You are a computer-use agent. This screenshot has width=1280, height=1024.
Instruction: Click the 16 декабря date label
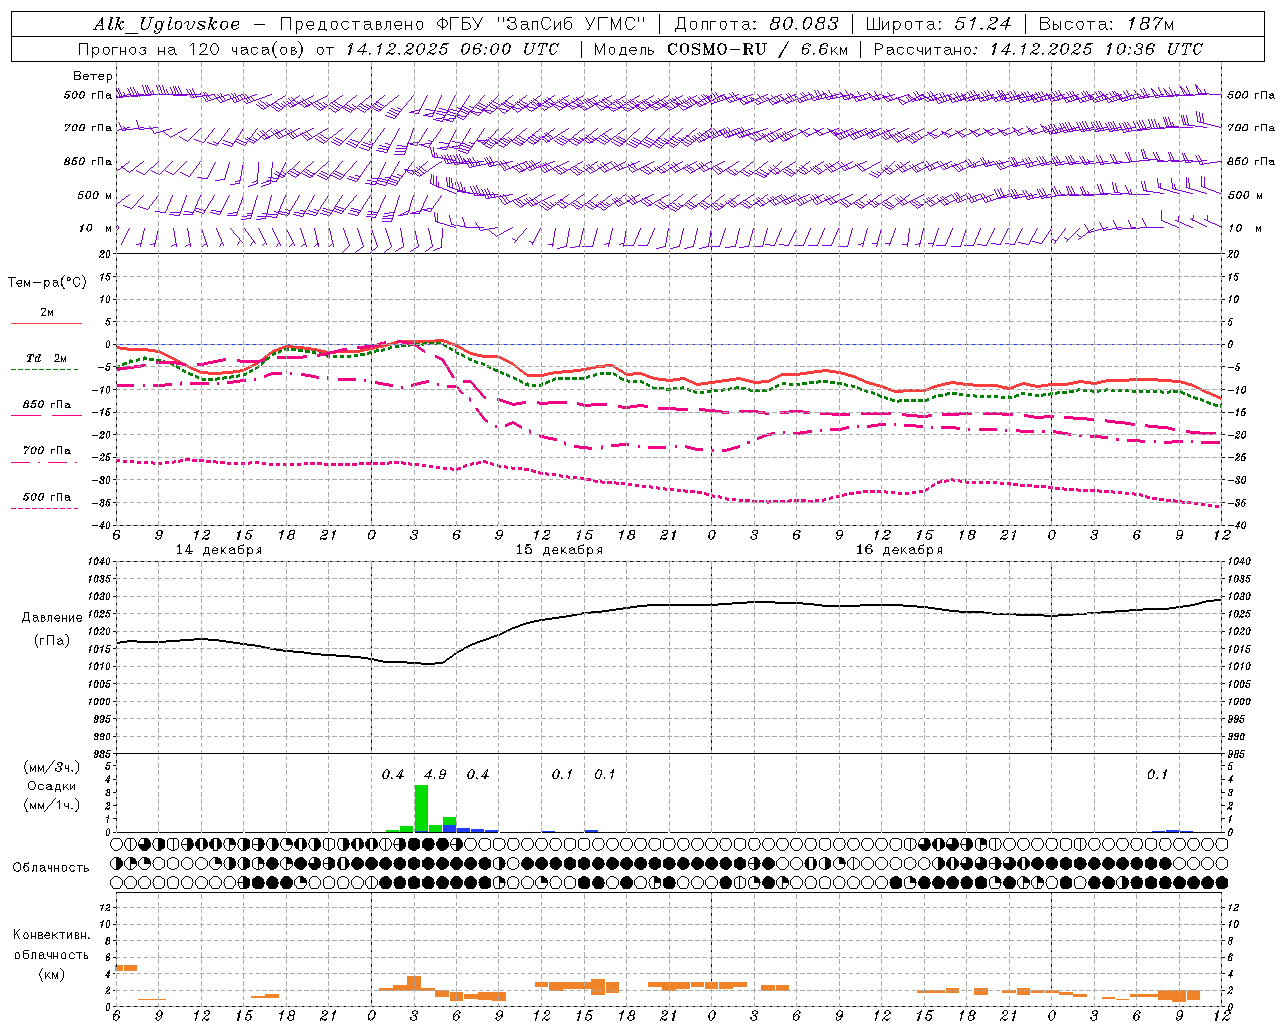(899, 550)
